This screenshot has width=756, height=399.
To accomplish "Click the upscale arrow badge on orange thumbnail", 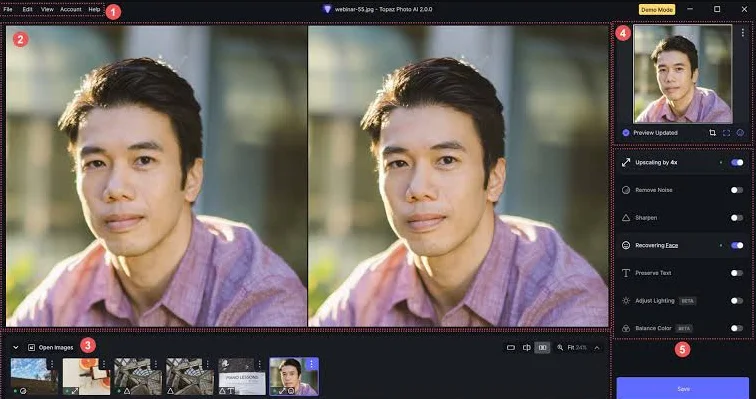I will point(75,391).
